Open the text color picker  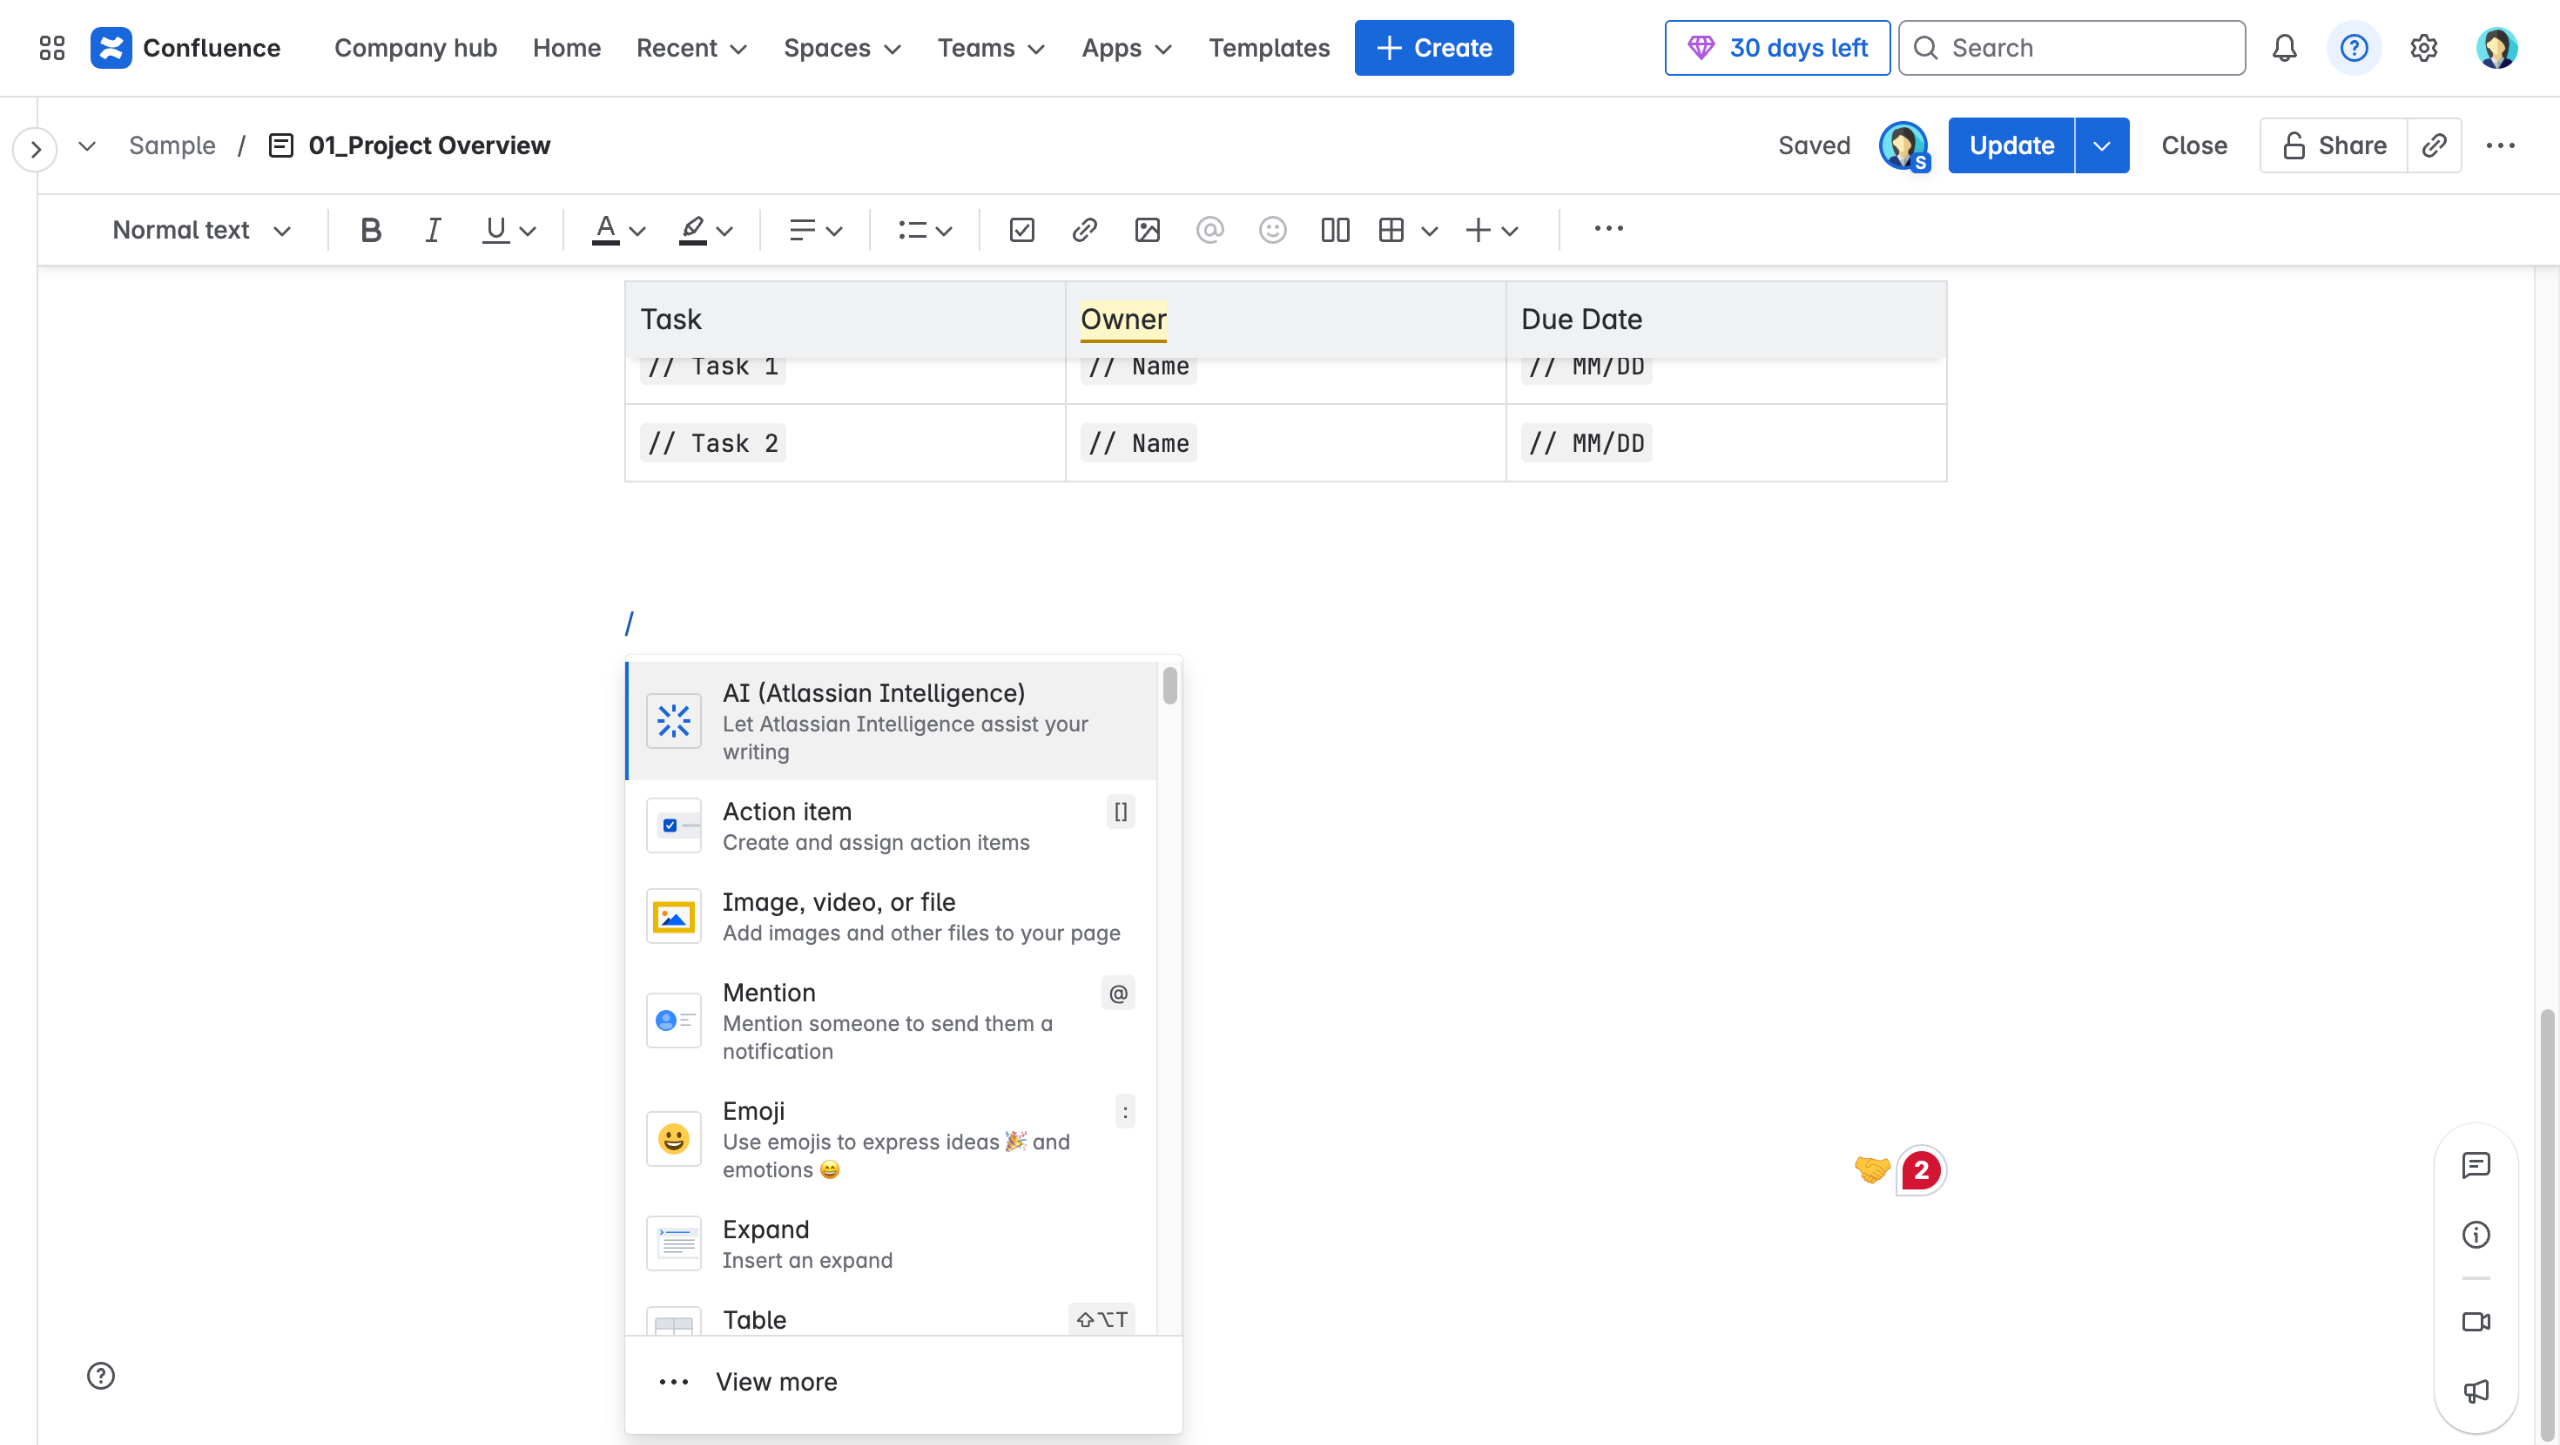(x=619, y=230)
